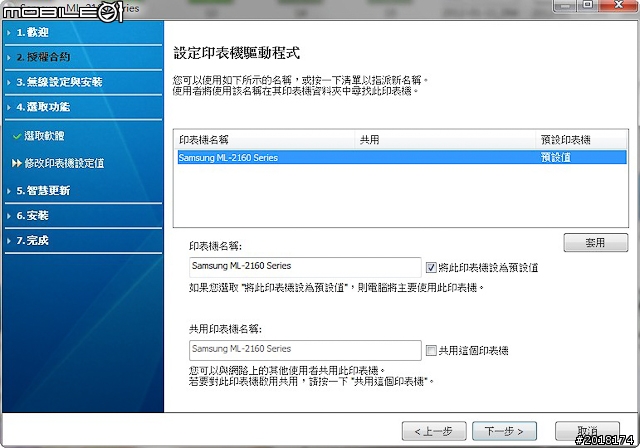Open step 2. 授權合約
640x448 pixels.
click(43, 57)
